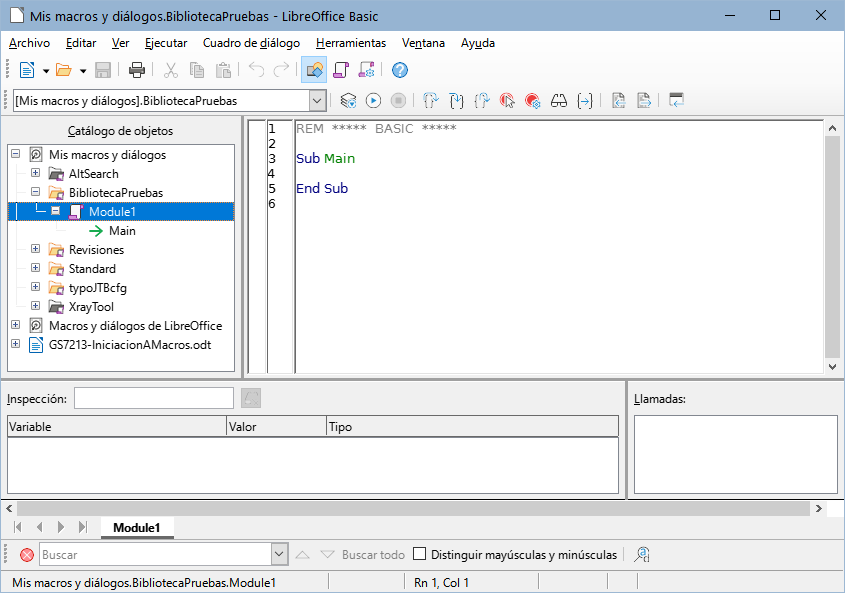The width and height of the screenshot is (845, 593).
Task: Run the macro with play icon
Action: (373, 101)
